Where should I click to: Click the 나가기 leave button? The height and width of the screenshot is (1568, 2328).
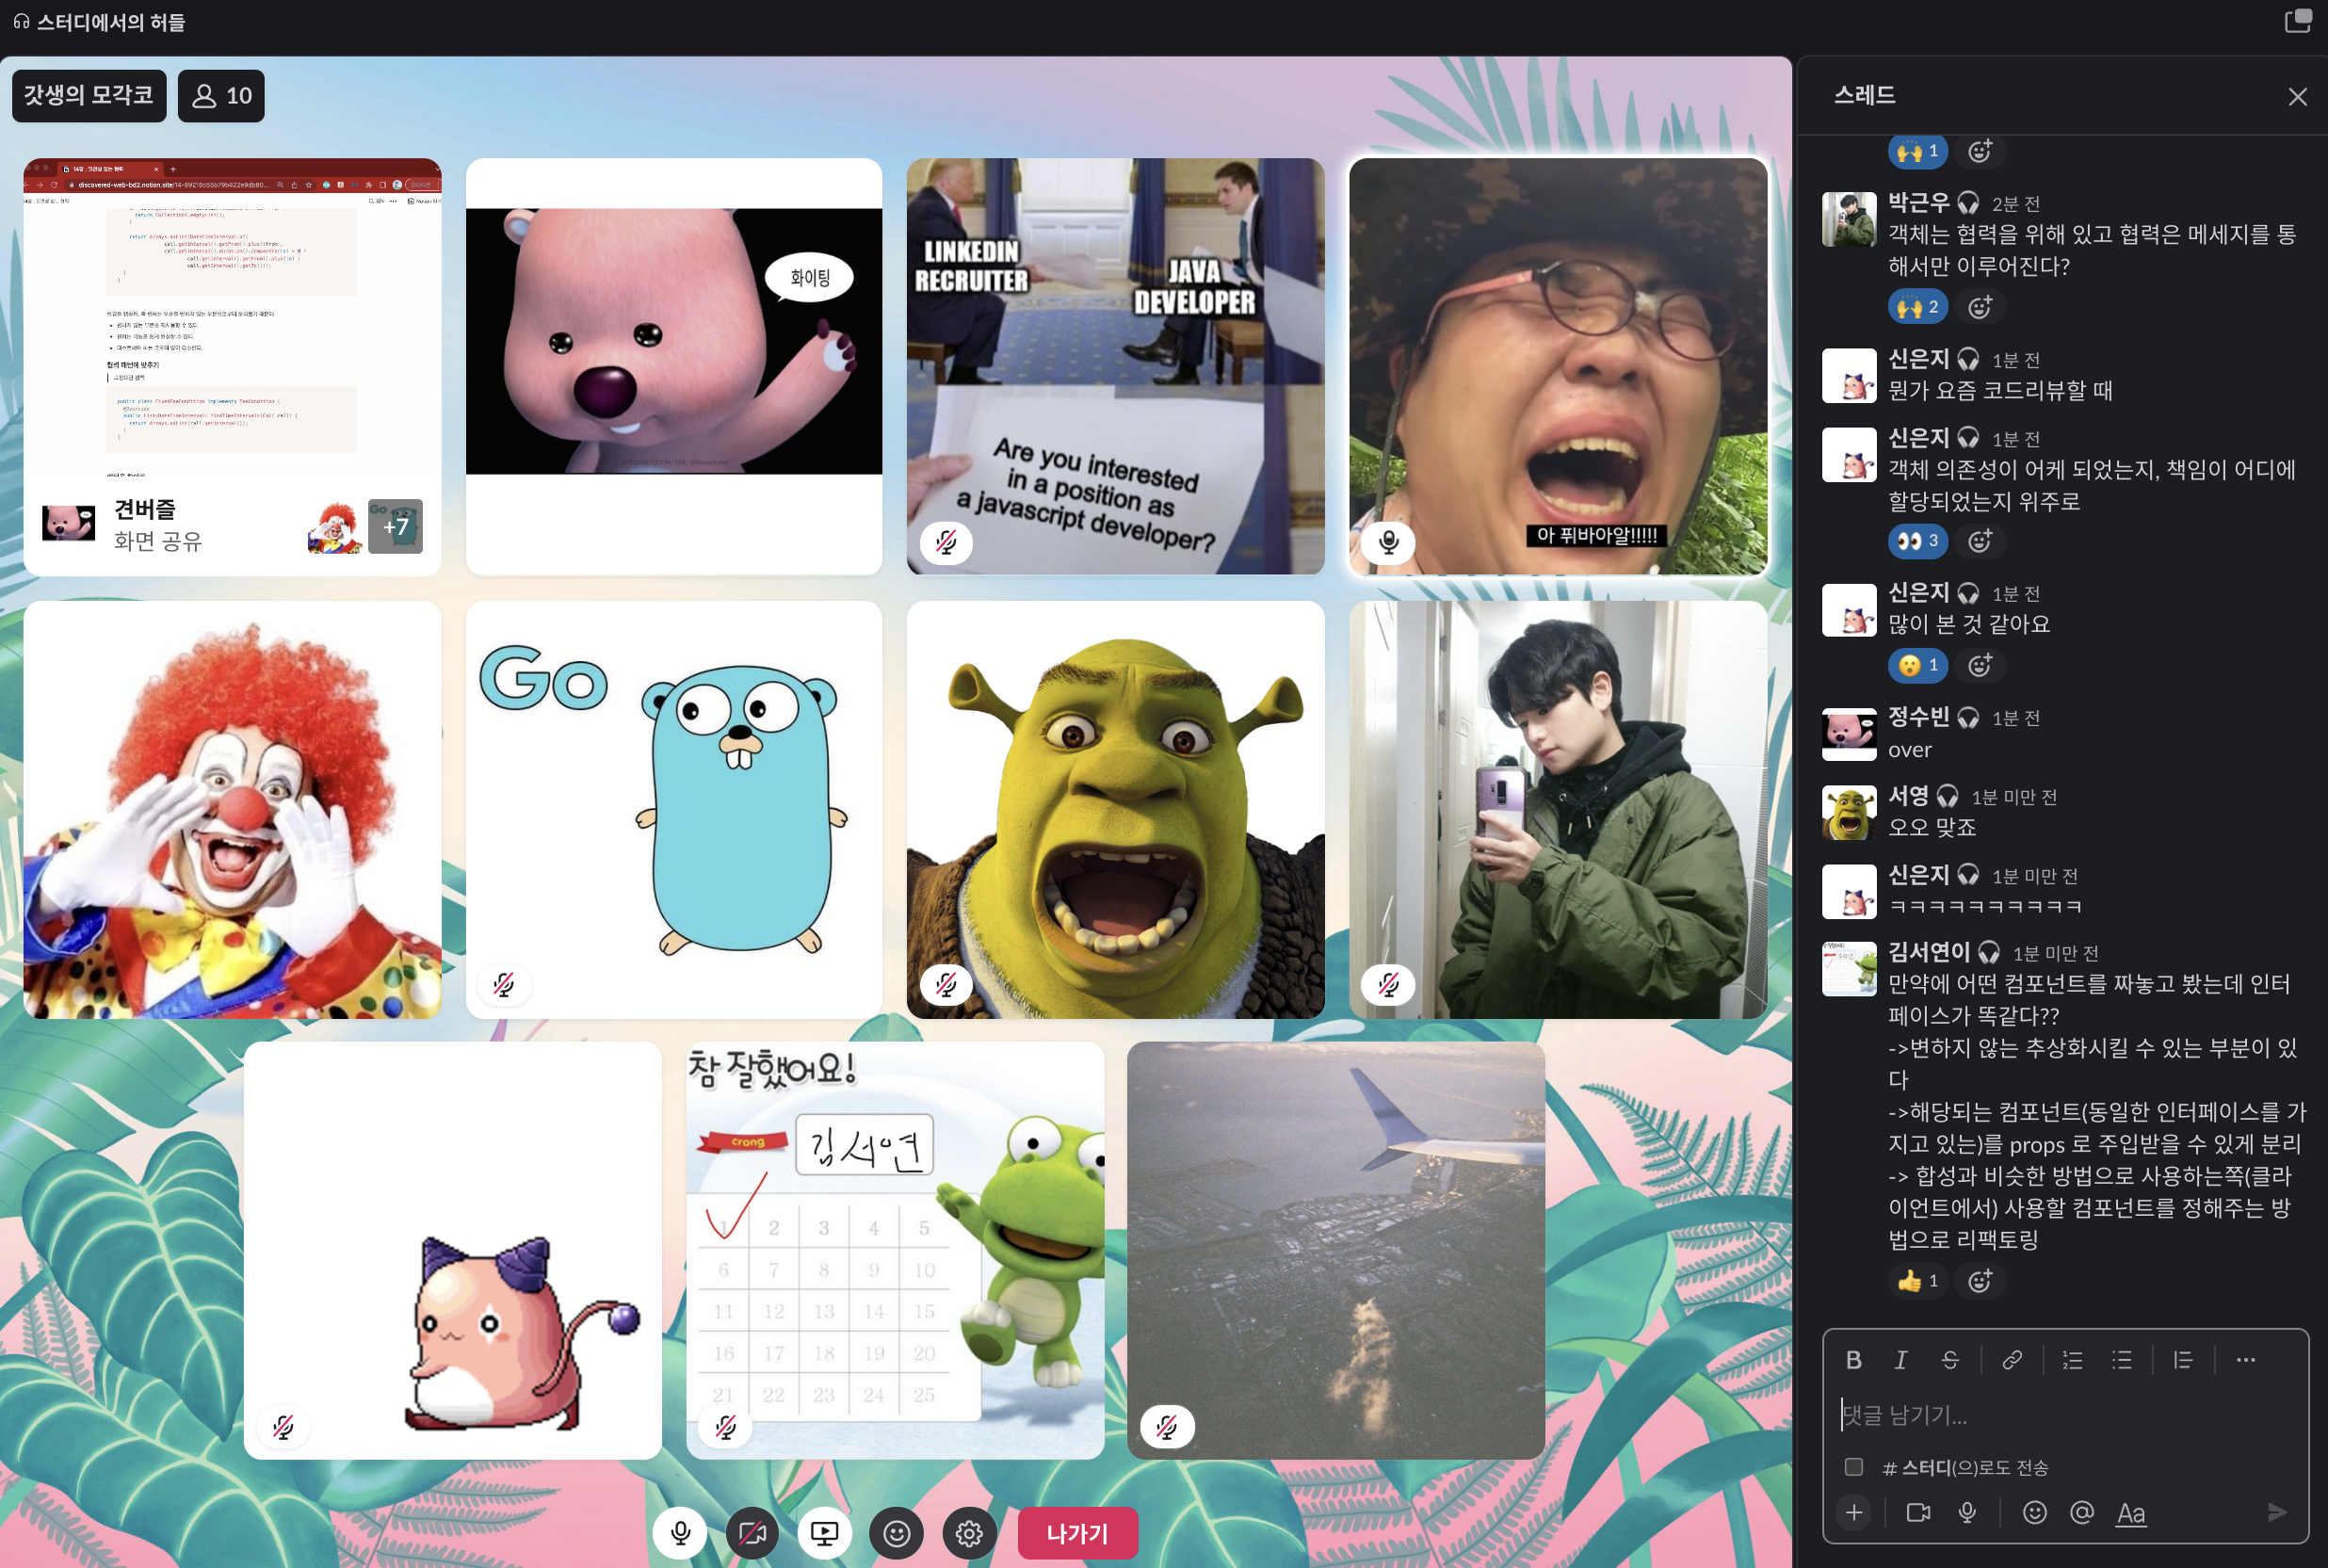pos(1077,1532)
